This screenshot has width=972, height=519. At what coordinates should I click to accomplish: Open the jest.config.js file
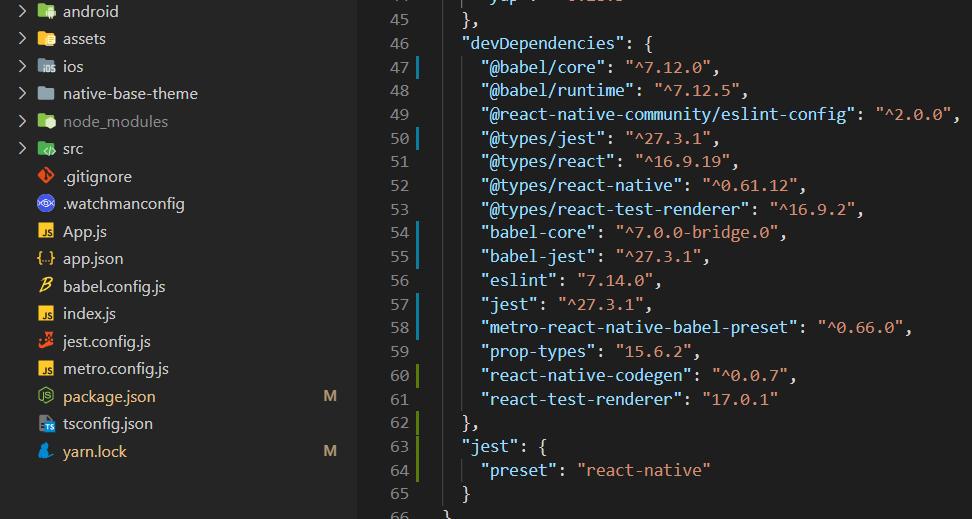click(x=107, y=342)
